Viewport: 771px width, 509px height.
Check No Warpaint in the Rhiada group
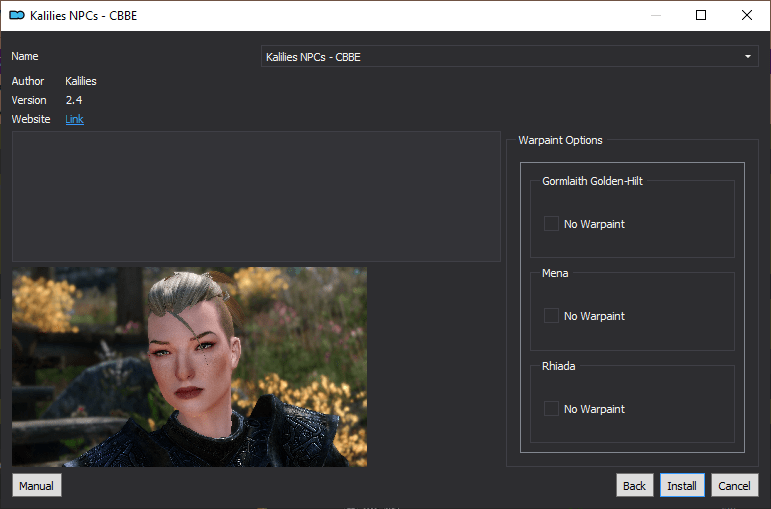[x=551, y=409]
